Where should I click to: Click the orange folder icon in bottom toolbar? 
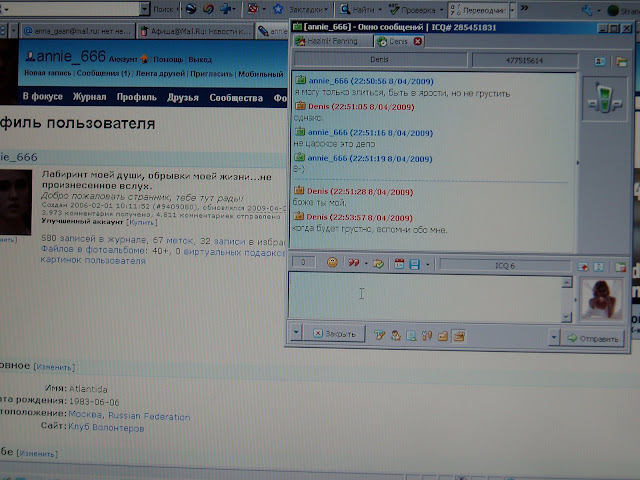point(442,336)
